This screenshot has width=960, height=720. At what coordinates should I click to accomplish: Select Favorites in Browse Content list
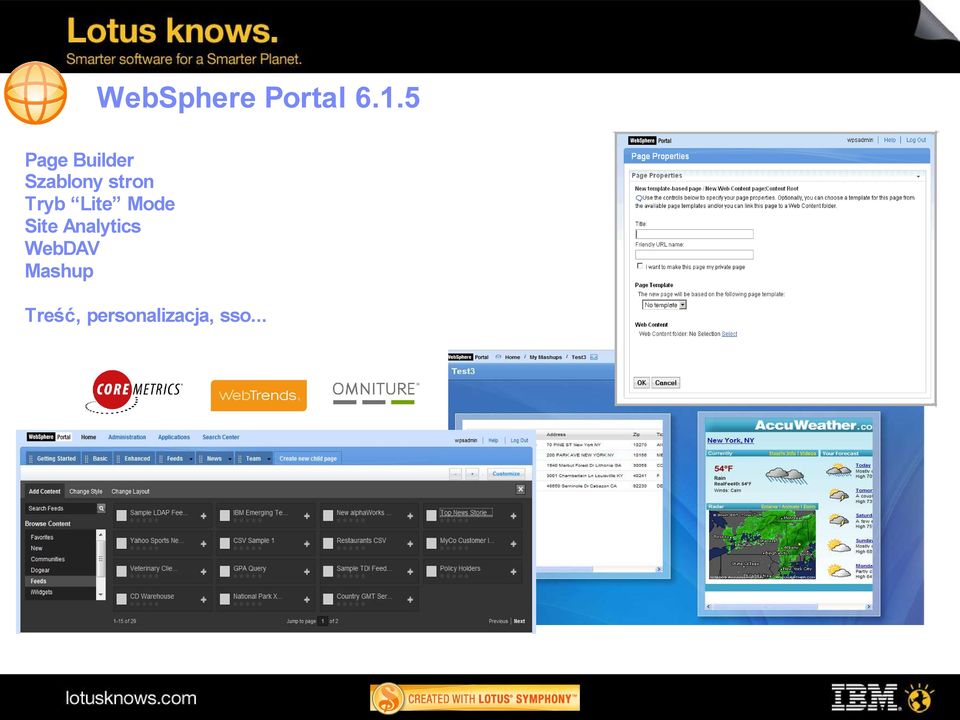pyautogui.click(x=42, y=537)
